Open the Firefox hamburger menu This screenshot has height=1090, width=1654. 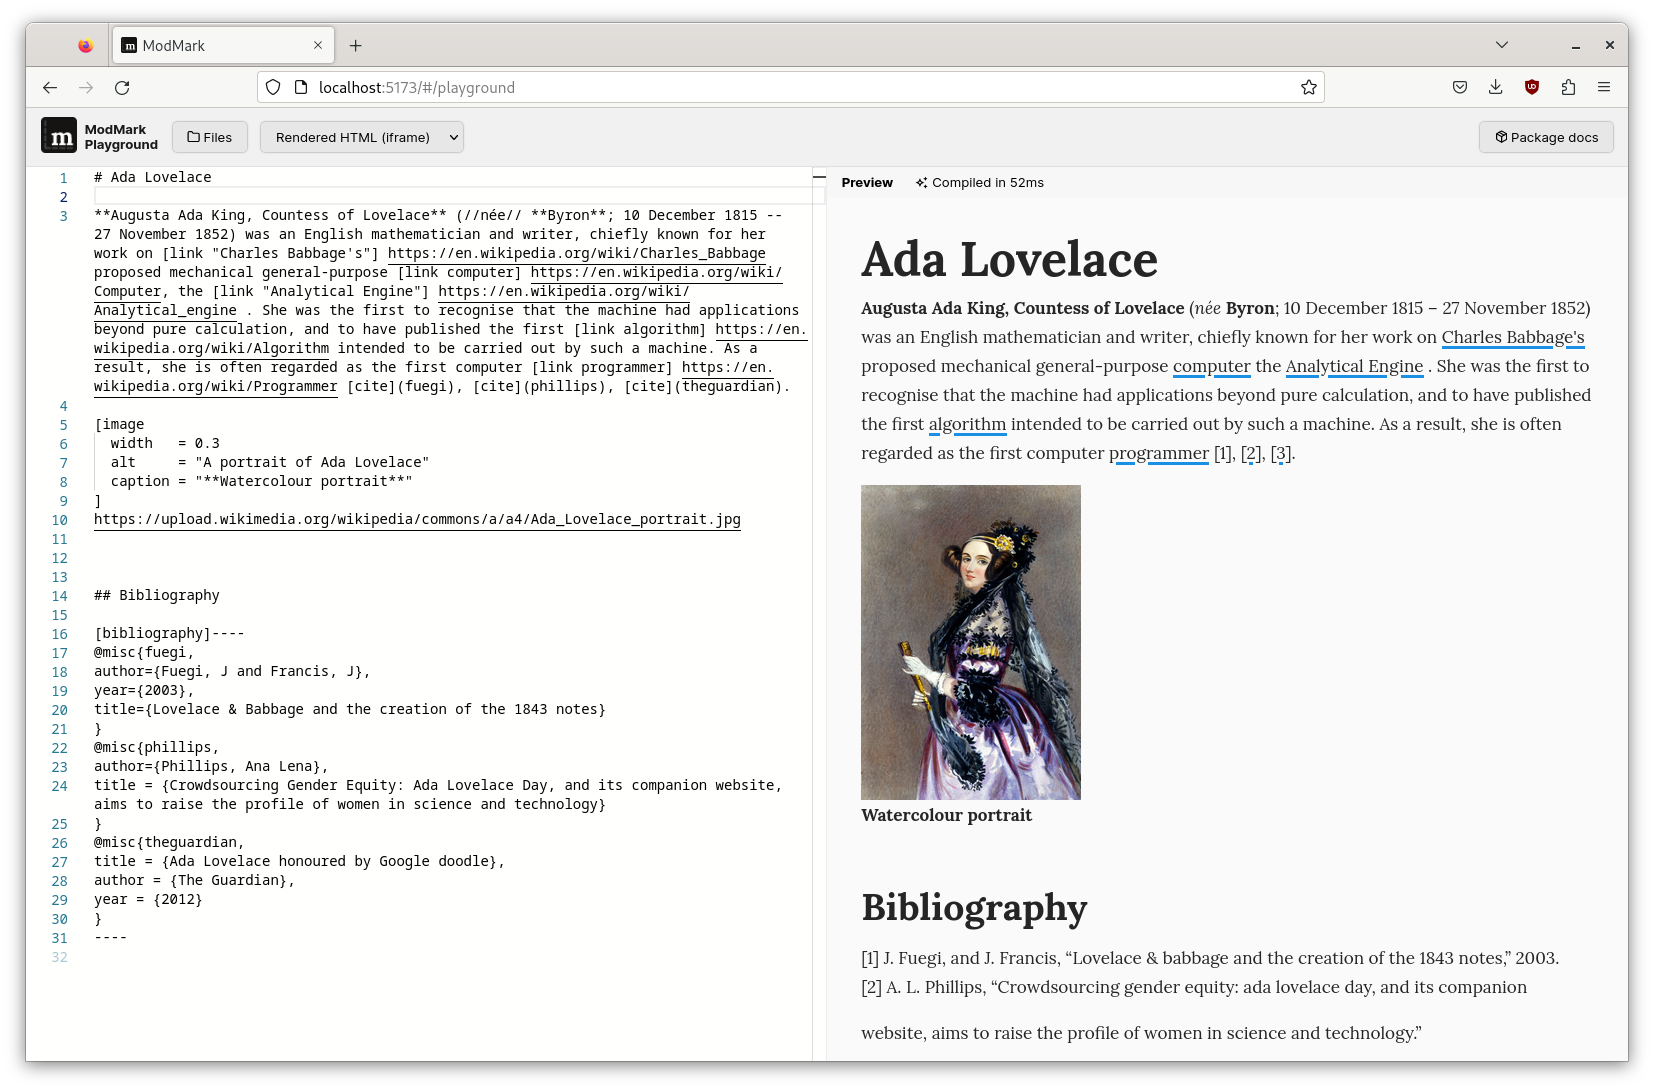(1604, 88)
